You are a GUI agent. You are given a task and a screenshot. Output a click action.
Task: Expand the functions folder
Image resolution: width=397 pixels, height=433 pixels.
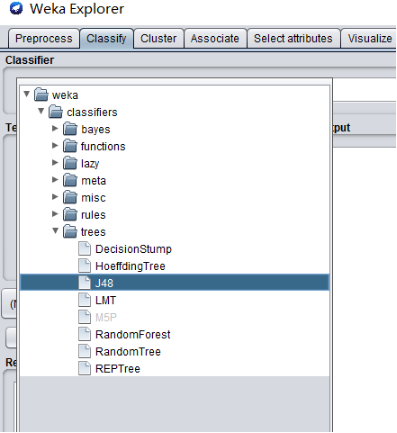pyautogui.click(x=55, y=145)
